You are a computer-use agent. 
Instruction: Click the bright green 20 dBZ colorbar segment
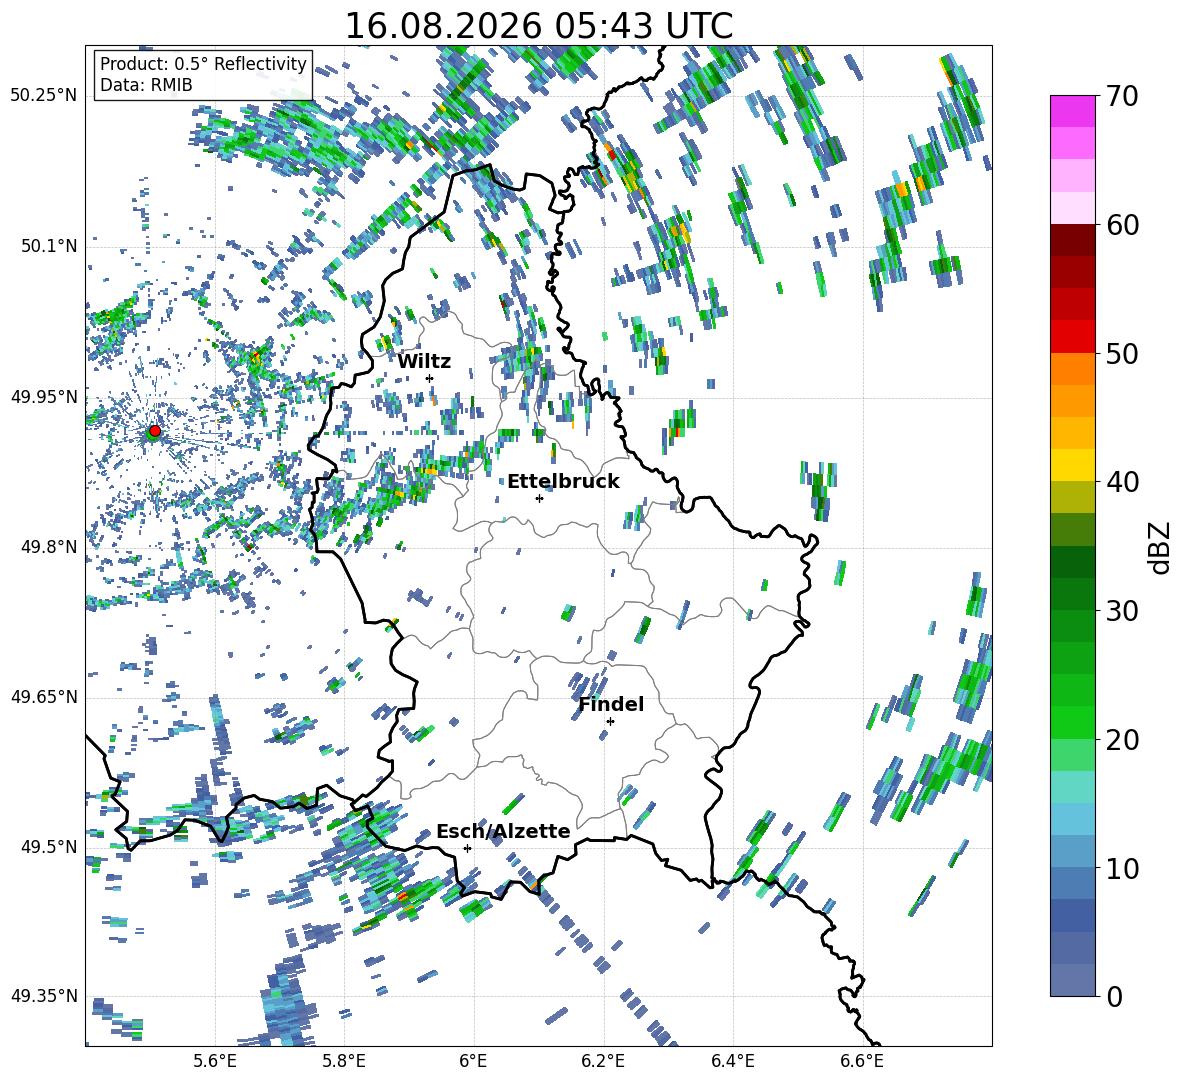pos(1072,722)
